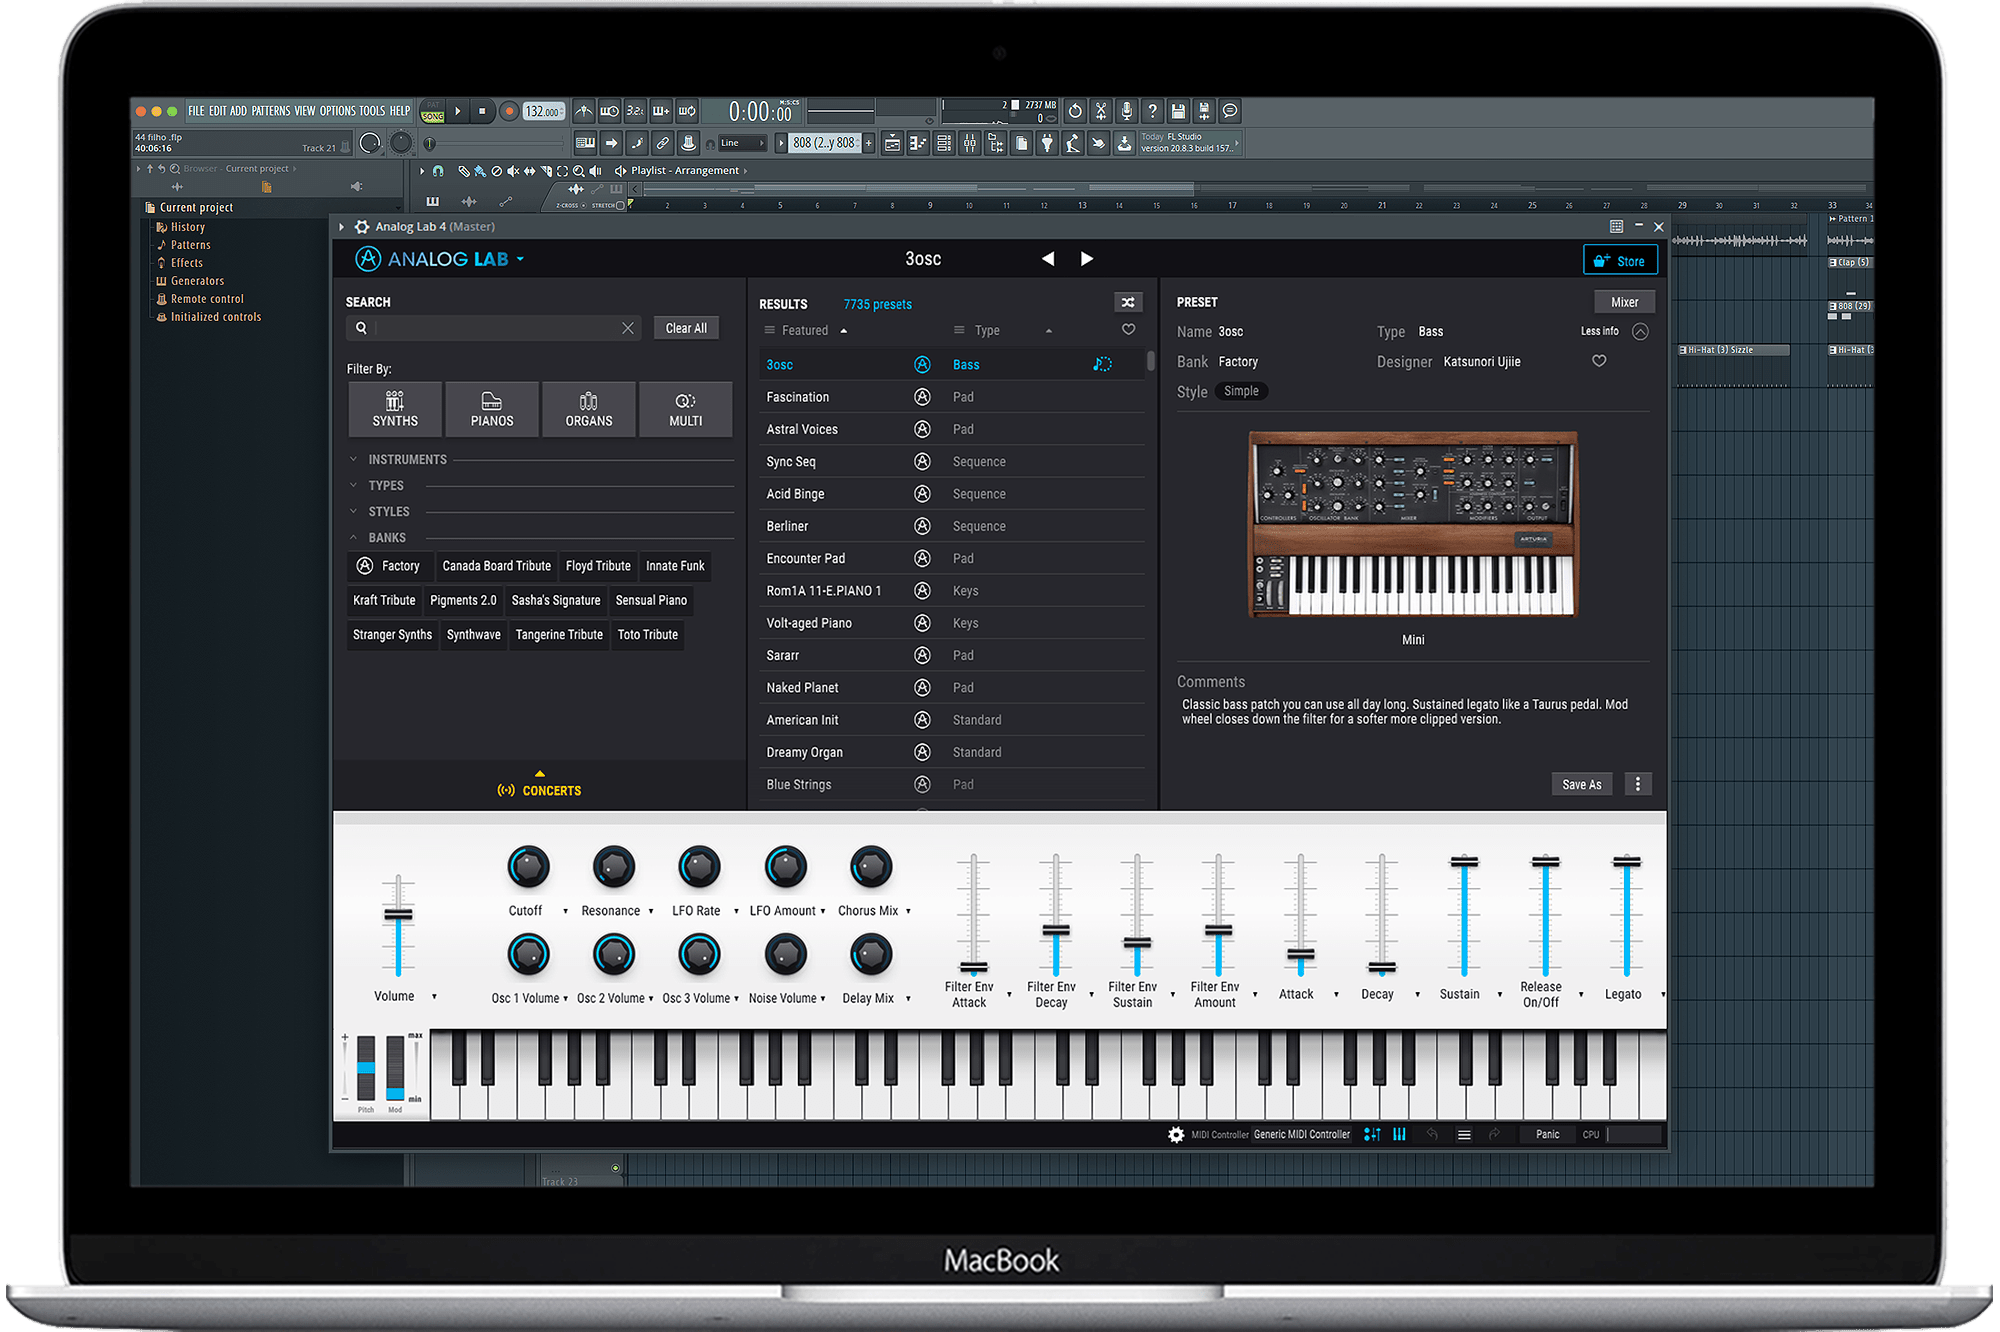2000x1332 pixels.
Task: Click the Panic button
Action: [x=1547, y=1134]
